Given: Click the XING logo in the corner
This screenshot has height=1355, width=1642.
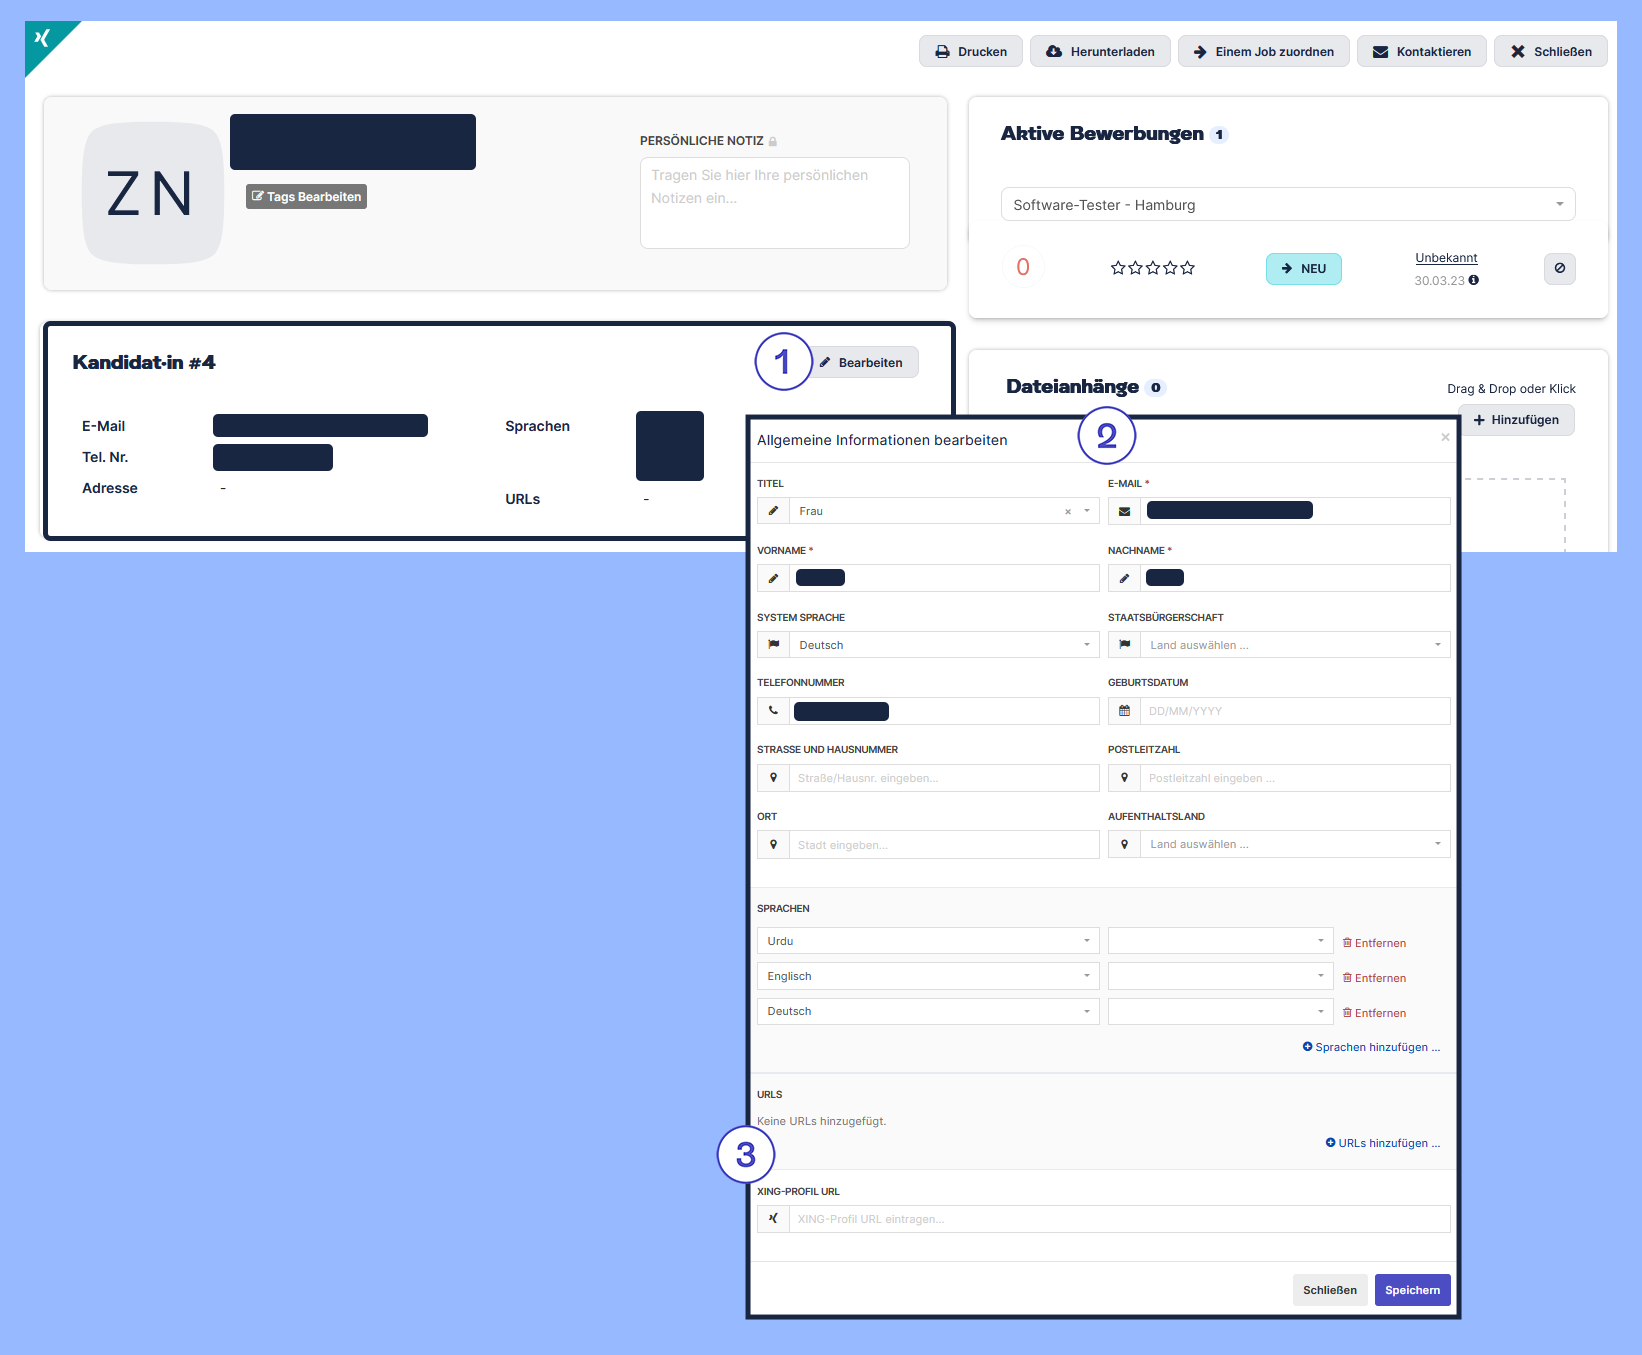Looking at the screenshot, I should point(43,39).
